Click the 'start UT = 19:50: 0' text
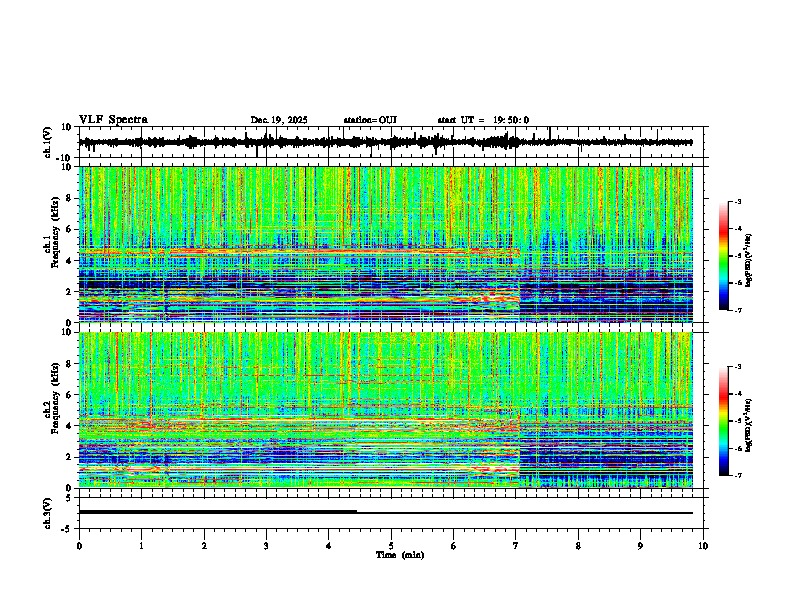The width and height of the screenshot is (792, 612). click(483, 120)
